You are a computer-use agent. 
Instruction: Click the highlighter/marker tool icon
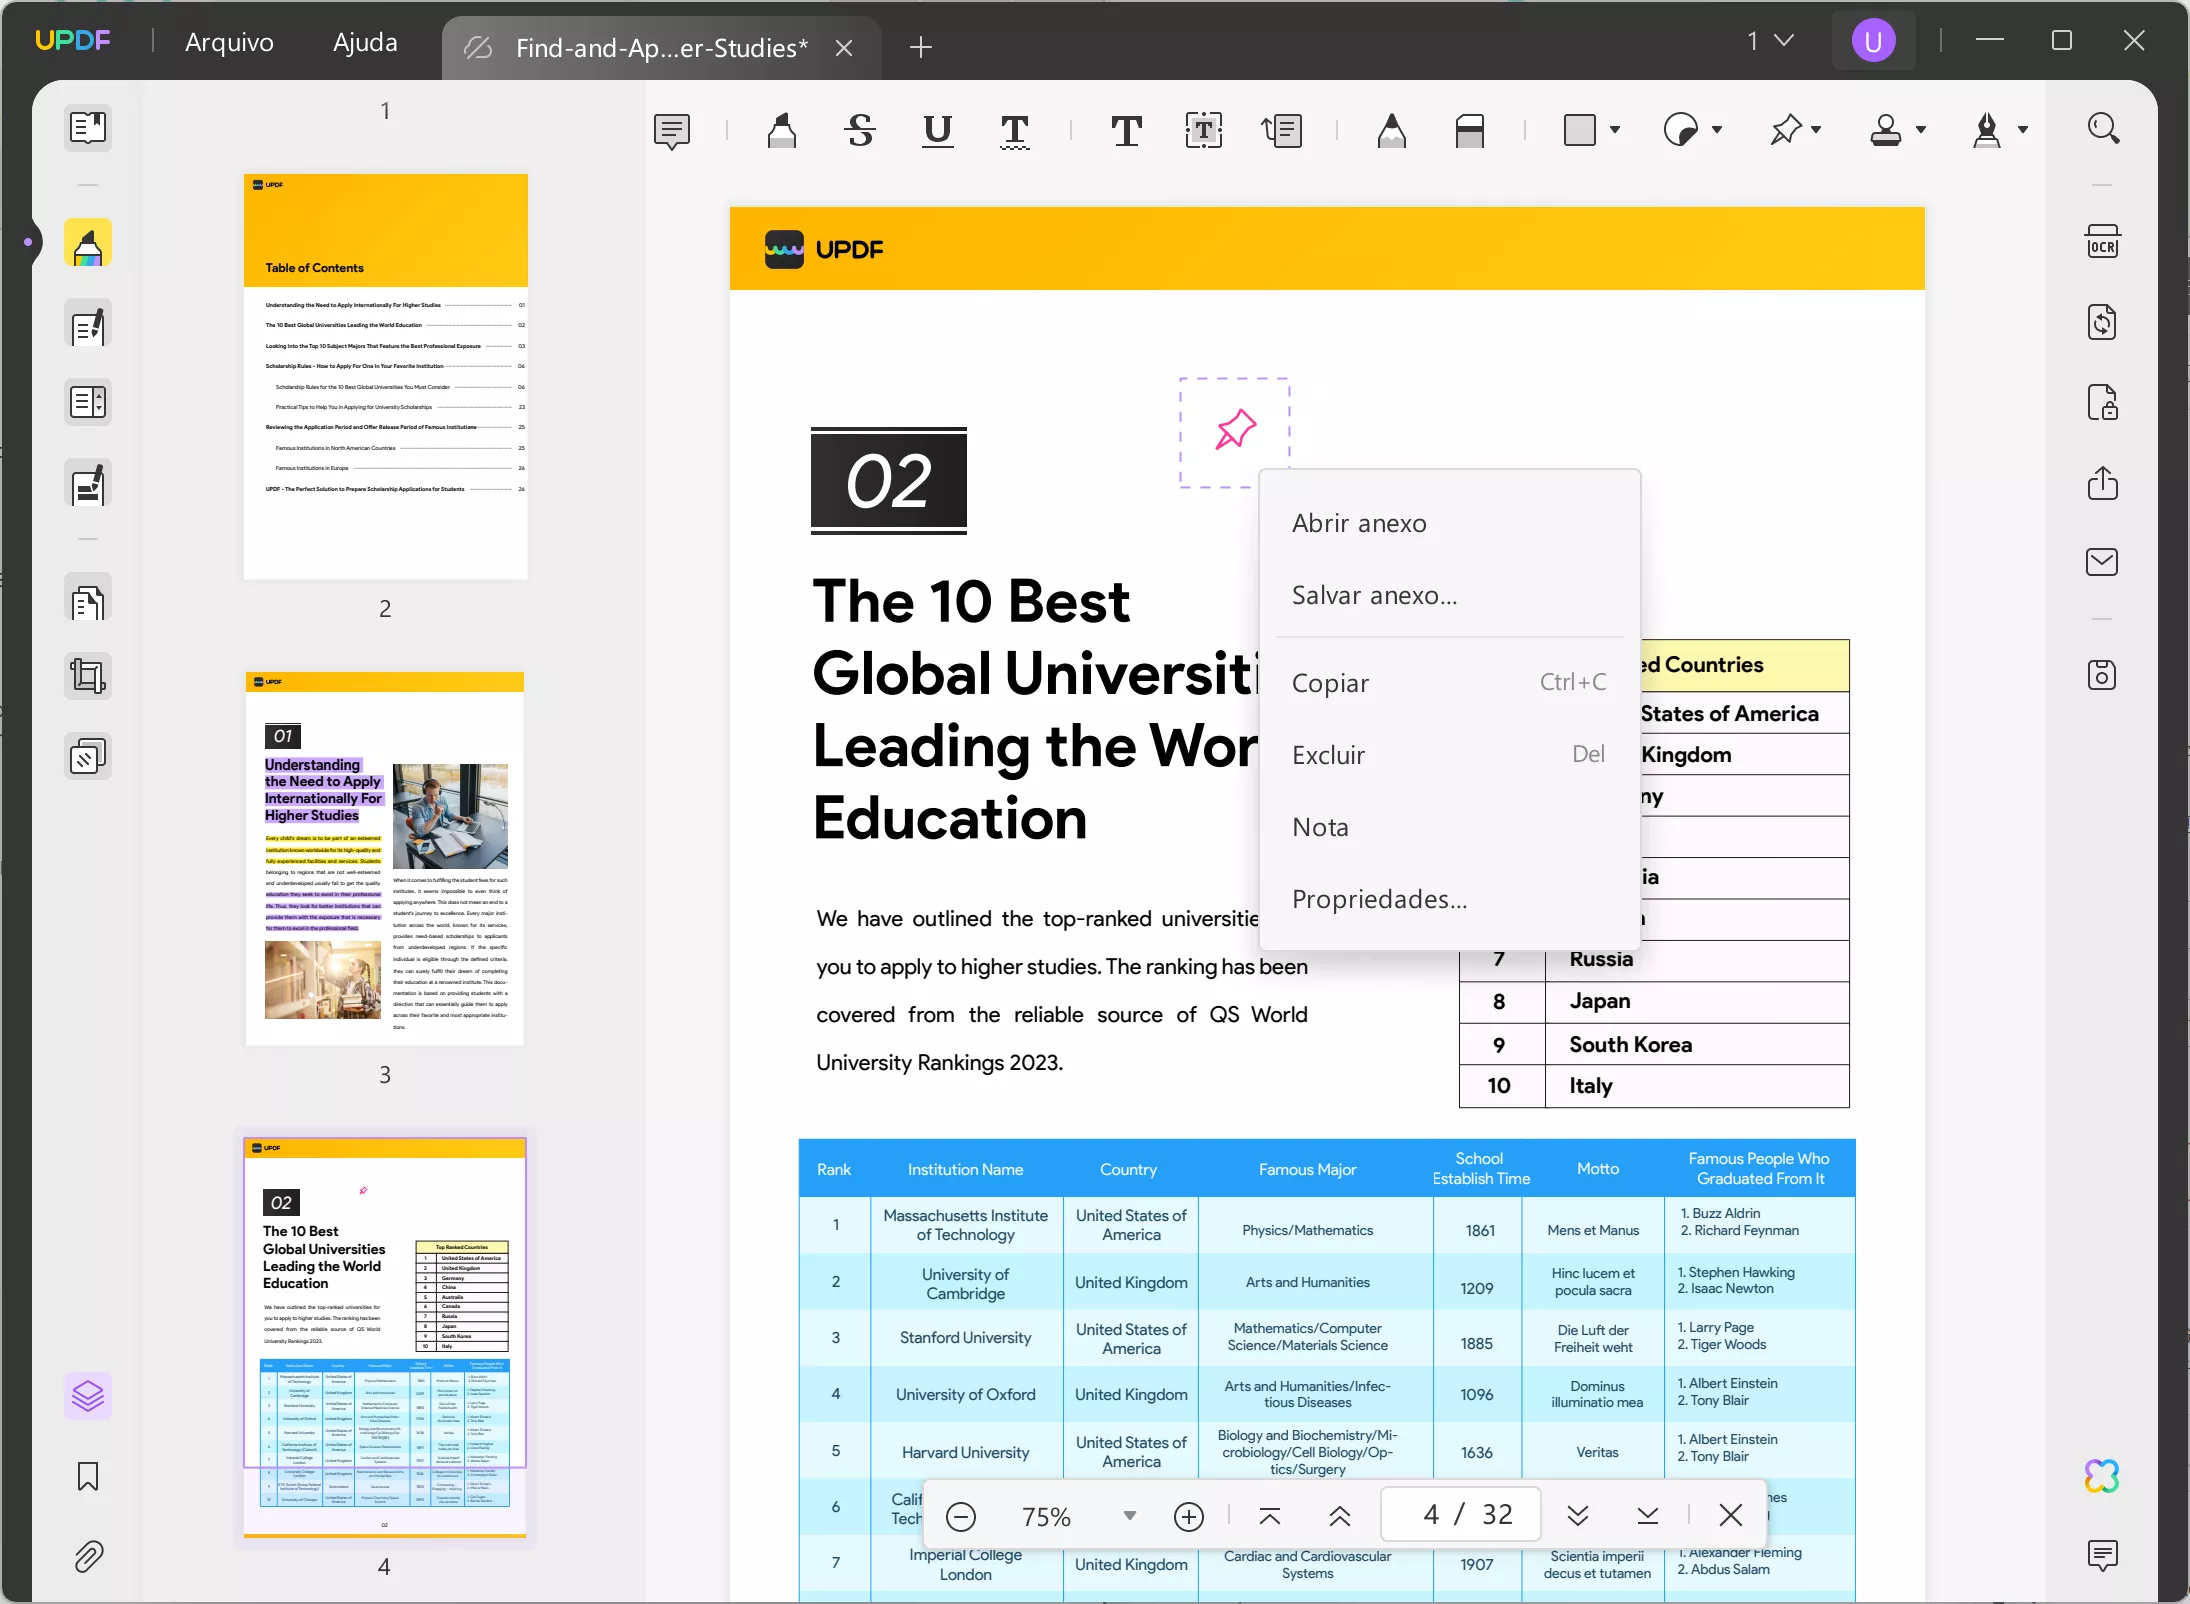pyautogui.click(x=779, y=131)
